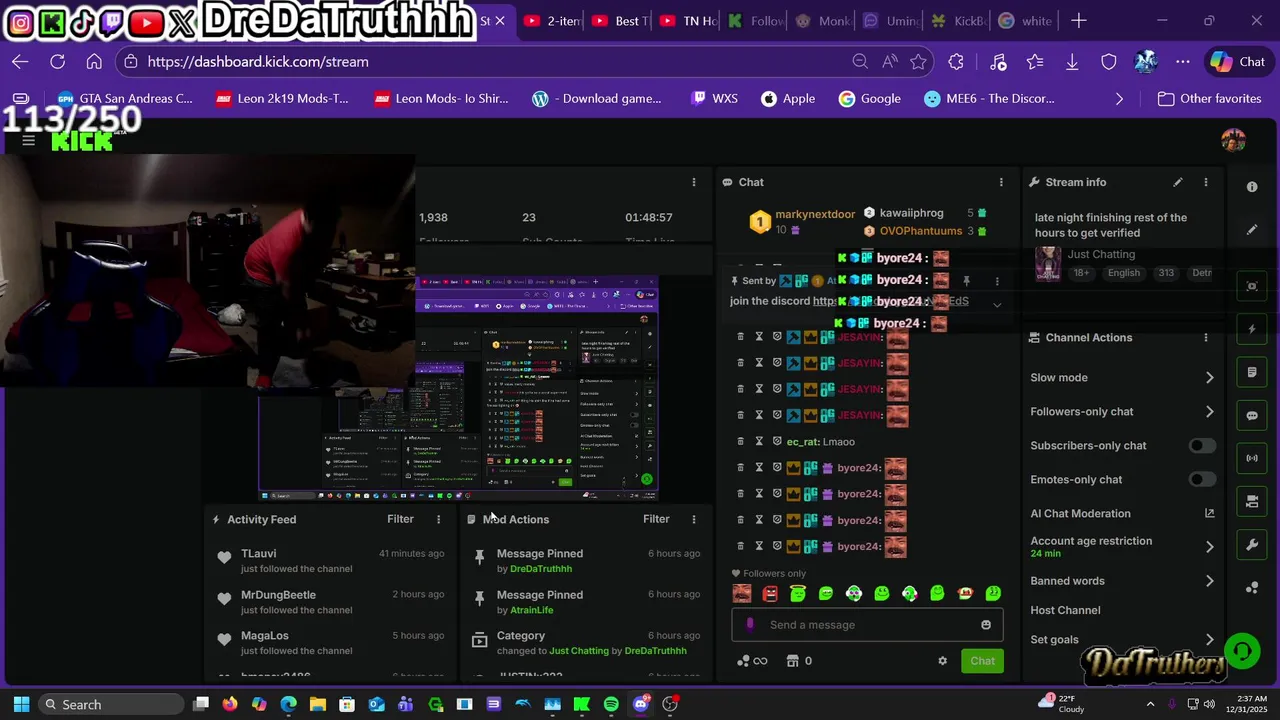
Task: Click the broadcast signal sidebar icon
Action: pyautogui.click(x=1252, y=459)
